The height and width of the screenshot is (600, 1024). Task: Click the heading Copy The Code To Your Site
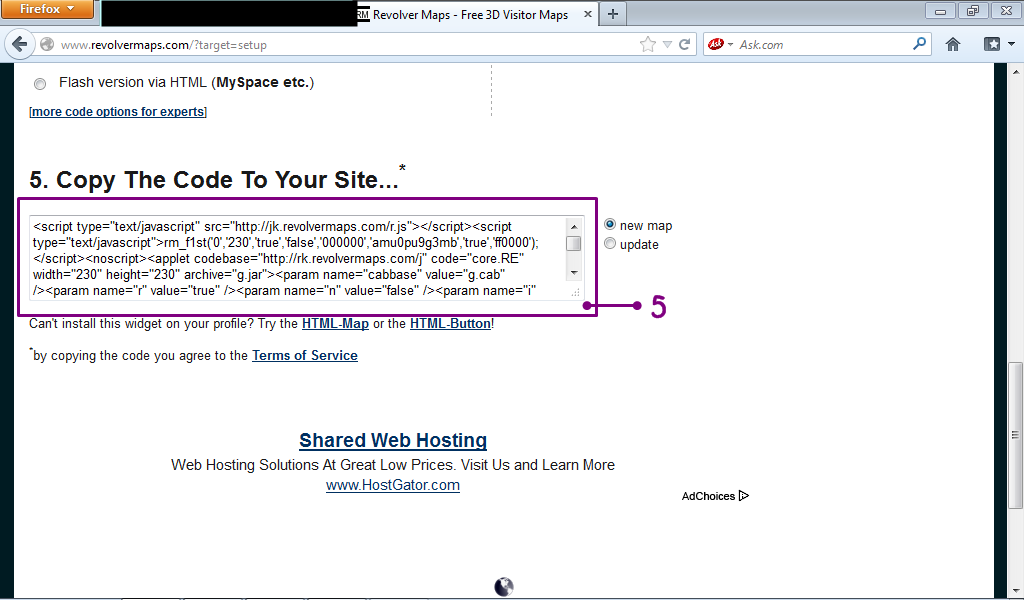214,180
